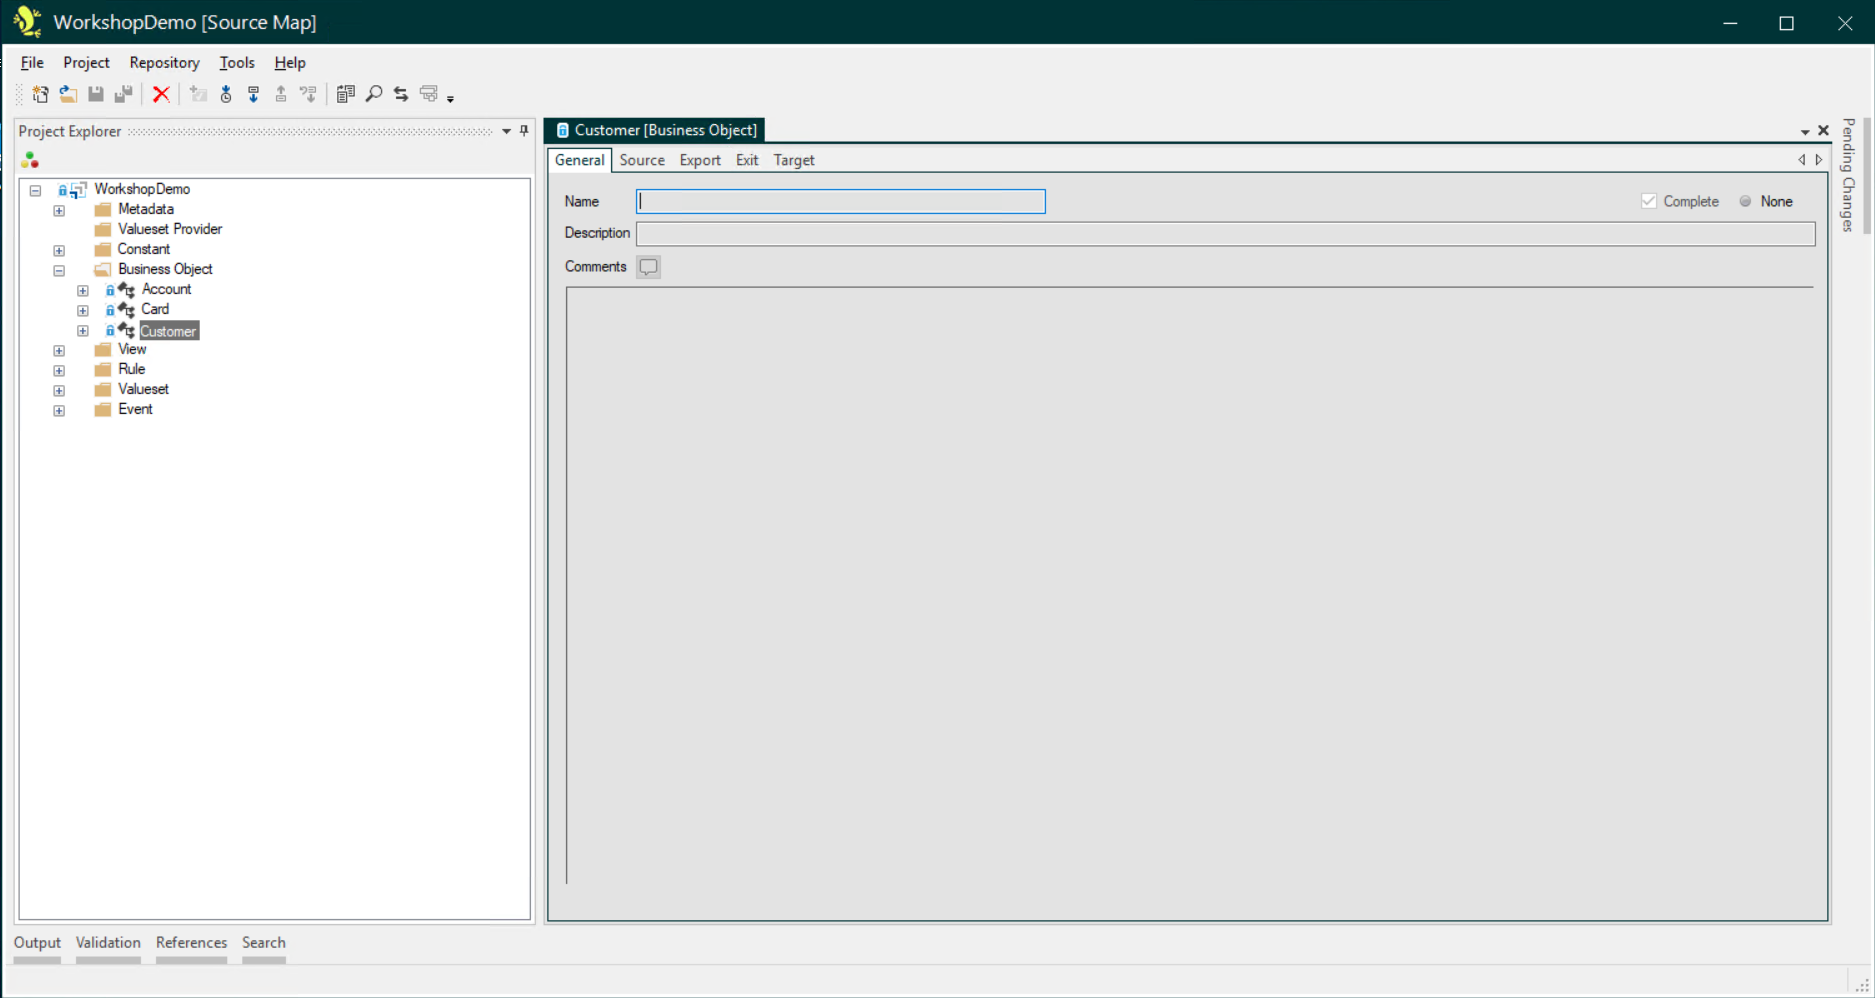Expand the Metadata folder node
1875x998 pixels.
[x=59, y=210]
